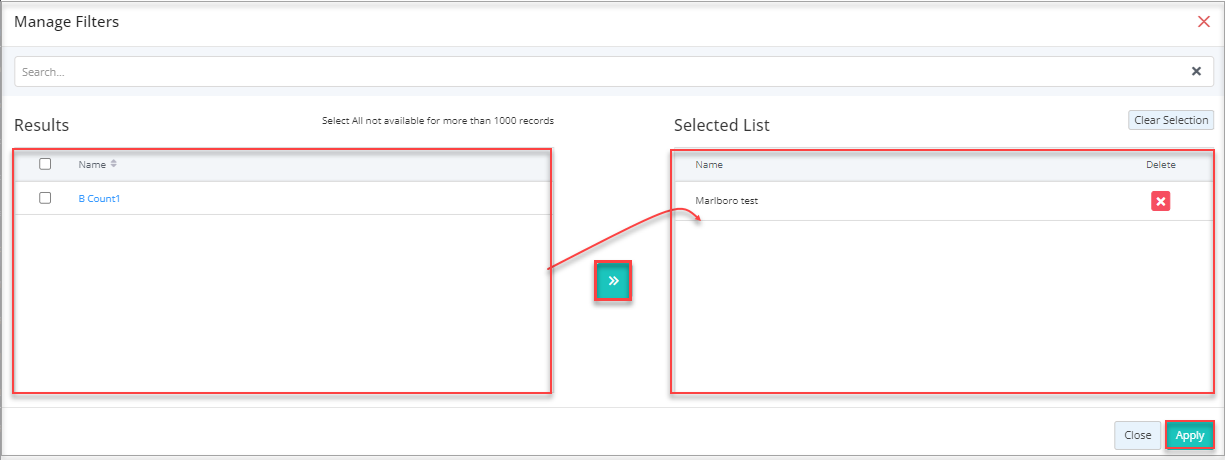Toggle the select-all checkbox in Results header
1225x460 pixels.
(45, 164)
